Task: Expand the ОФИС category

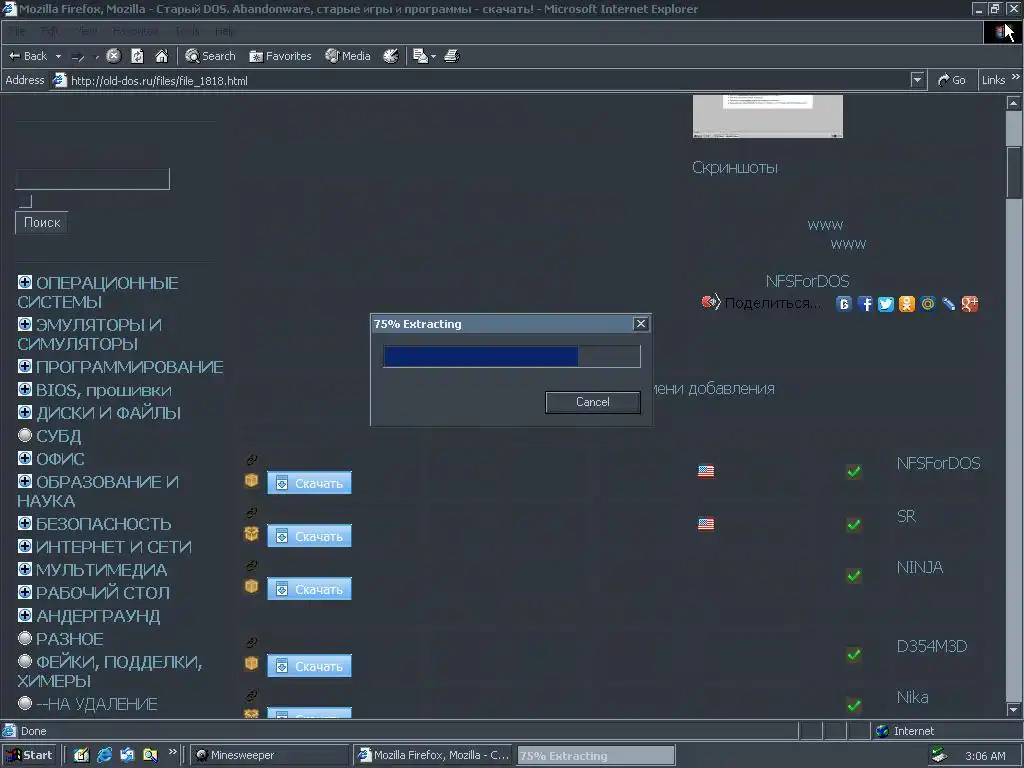Action: tap(25, 458)
